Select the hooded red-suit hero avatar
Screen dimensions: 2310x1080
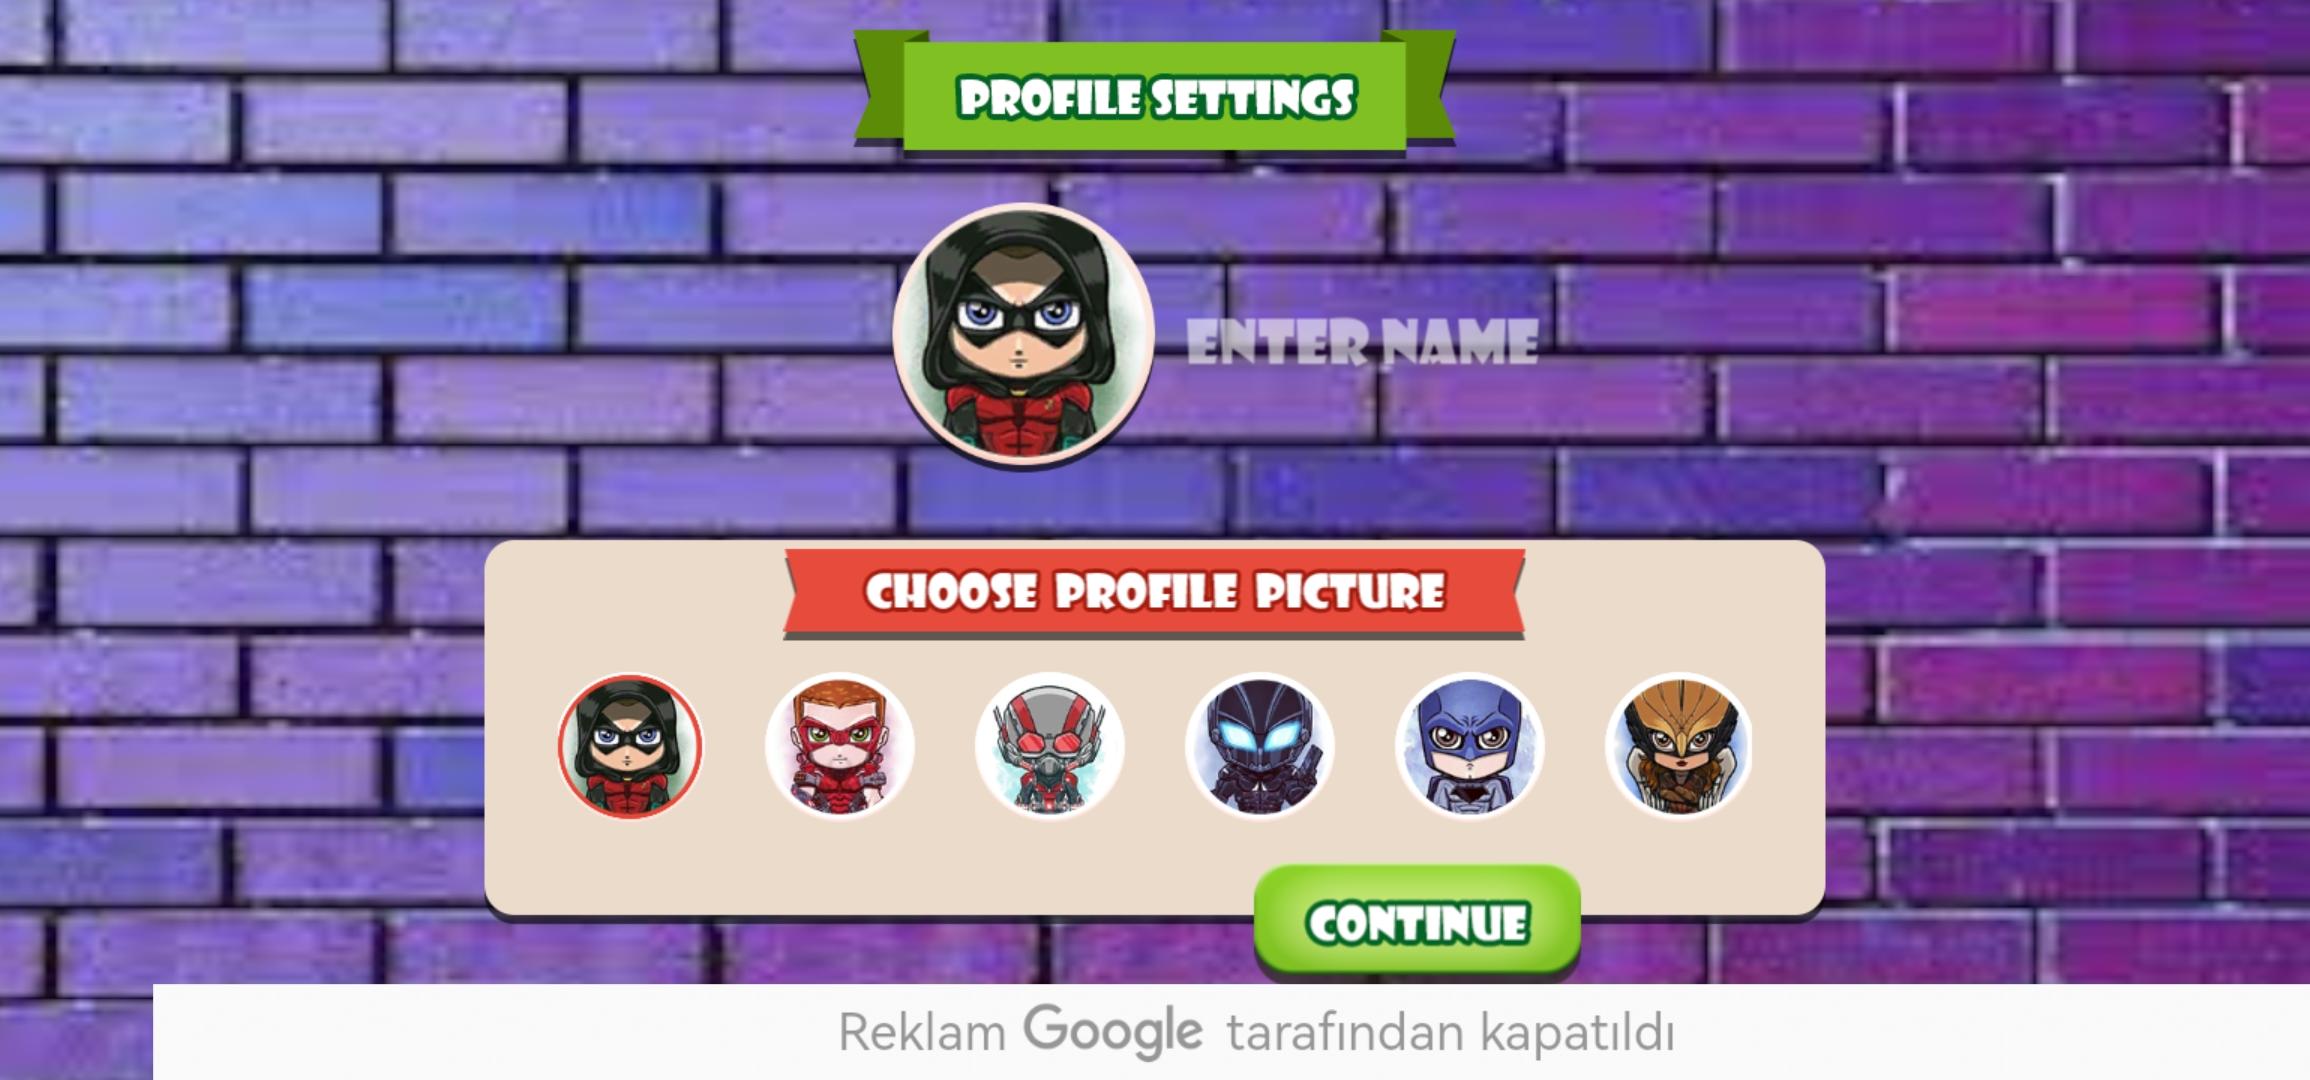pyautogui.click(x=630, y=746)
